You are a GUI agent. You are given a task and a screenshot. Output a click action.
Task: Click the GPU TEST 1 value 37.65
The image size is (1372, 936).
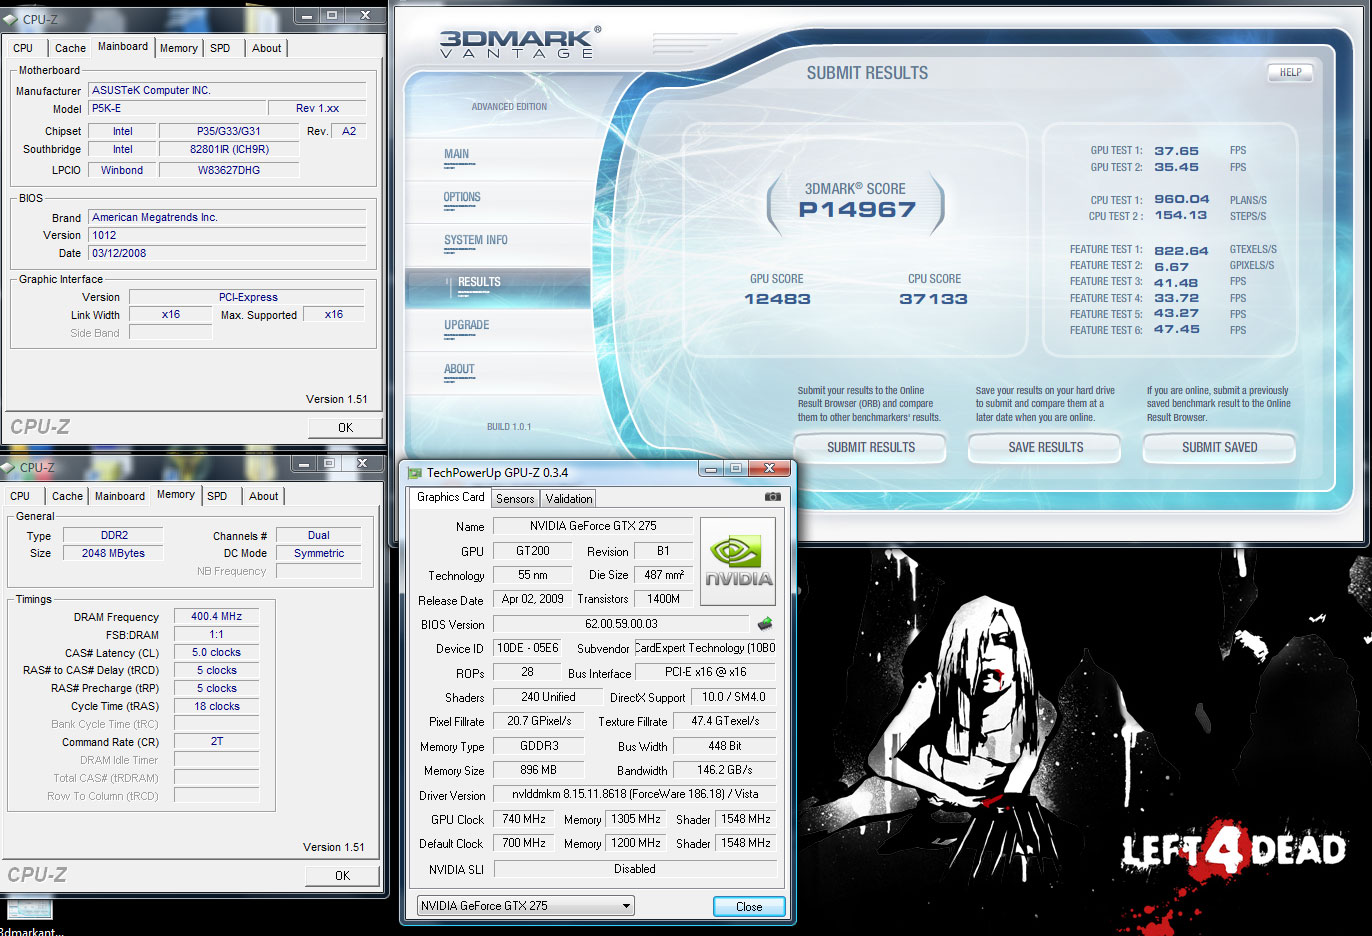coord(1176,151)
